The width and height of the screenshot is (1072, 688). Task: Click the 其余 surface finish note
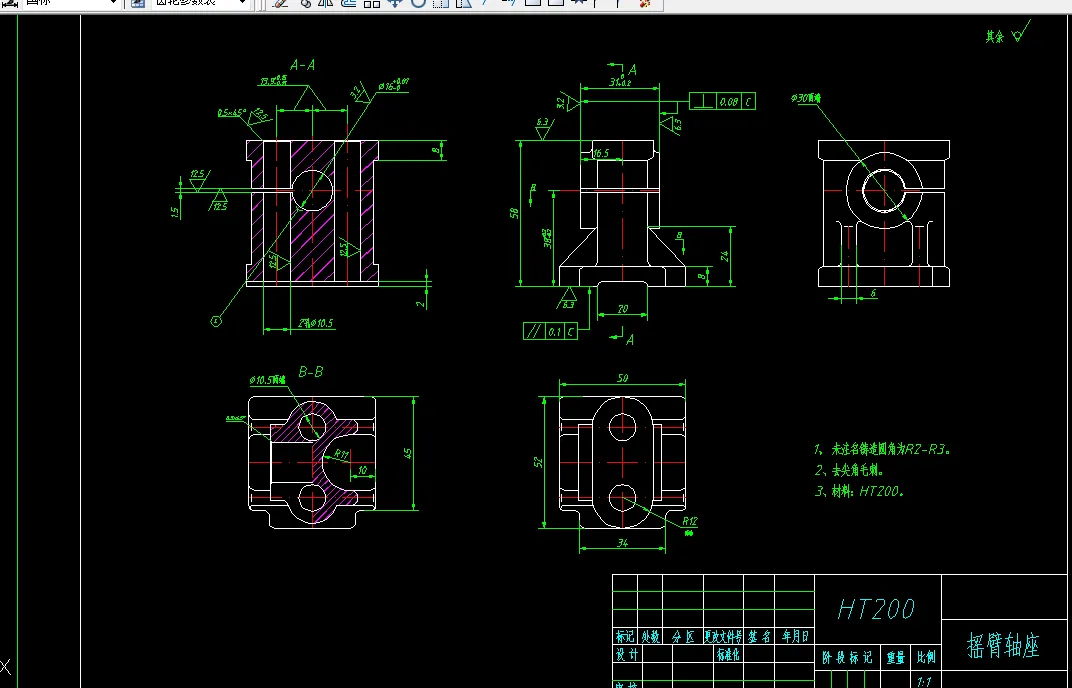pos(1008,34)
